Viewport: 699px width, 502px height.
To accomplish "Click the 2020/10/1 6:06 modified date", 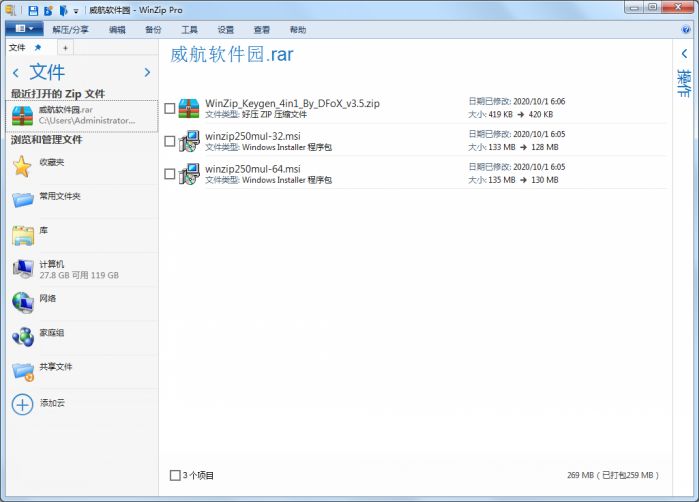I will (x=539, y=101).
